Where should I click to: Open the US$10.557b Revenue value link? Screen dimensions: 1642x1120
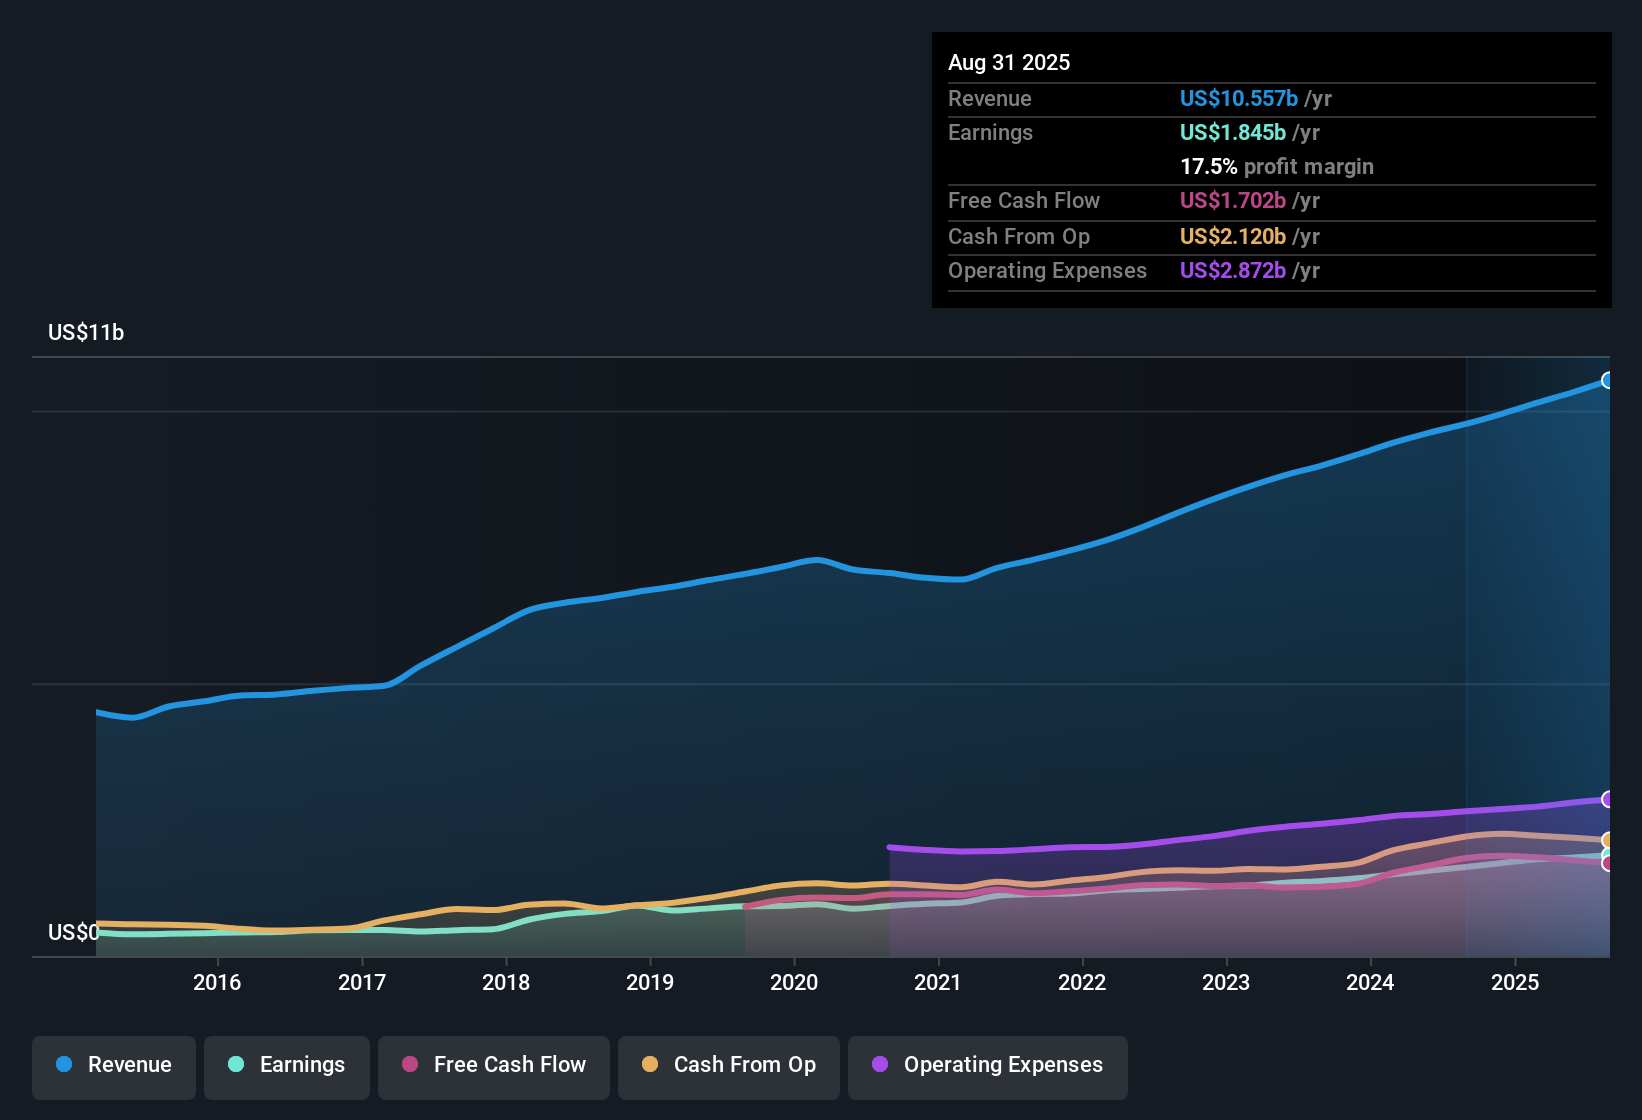point(1238,98)
